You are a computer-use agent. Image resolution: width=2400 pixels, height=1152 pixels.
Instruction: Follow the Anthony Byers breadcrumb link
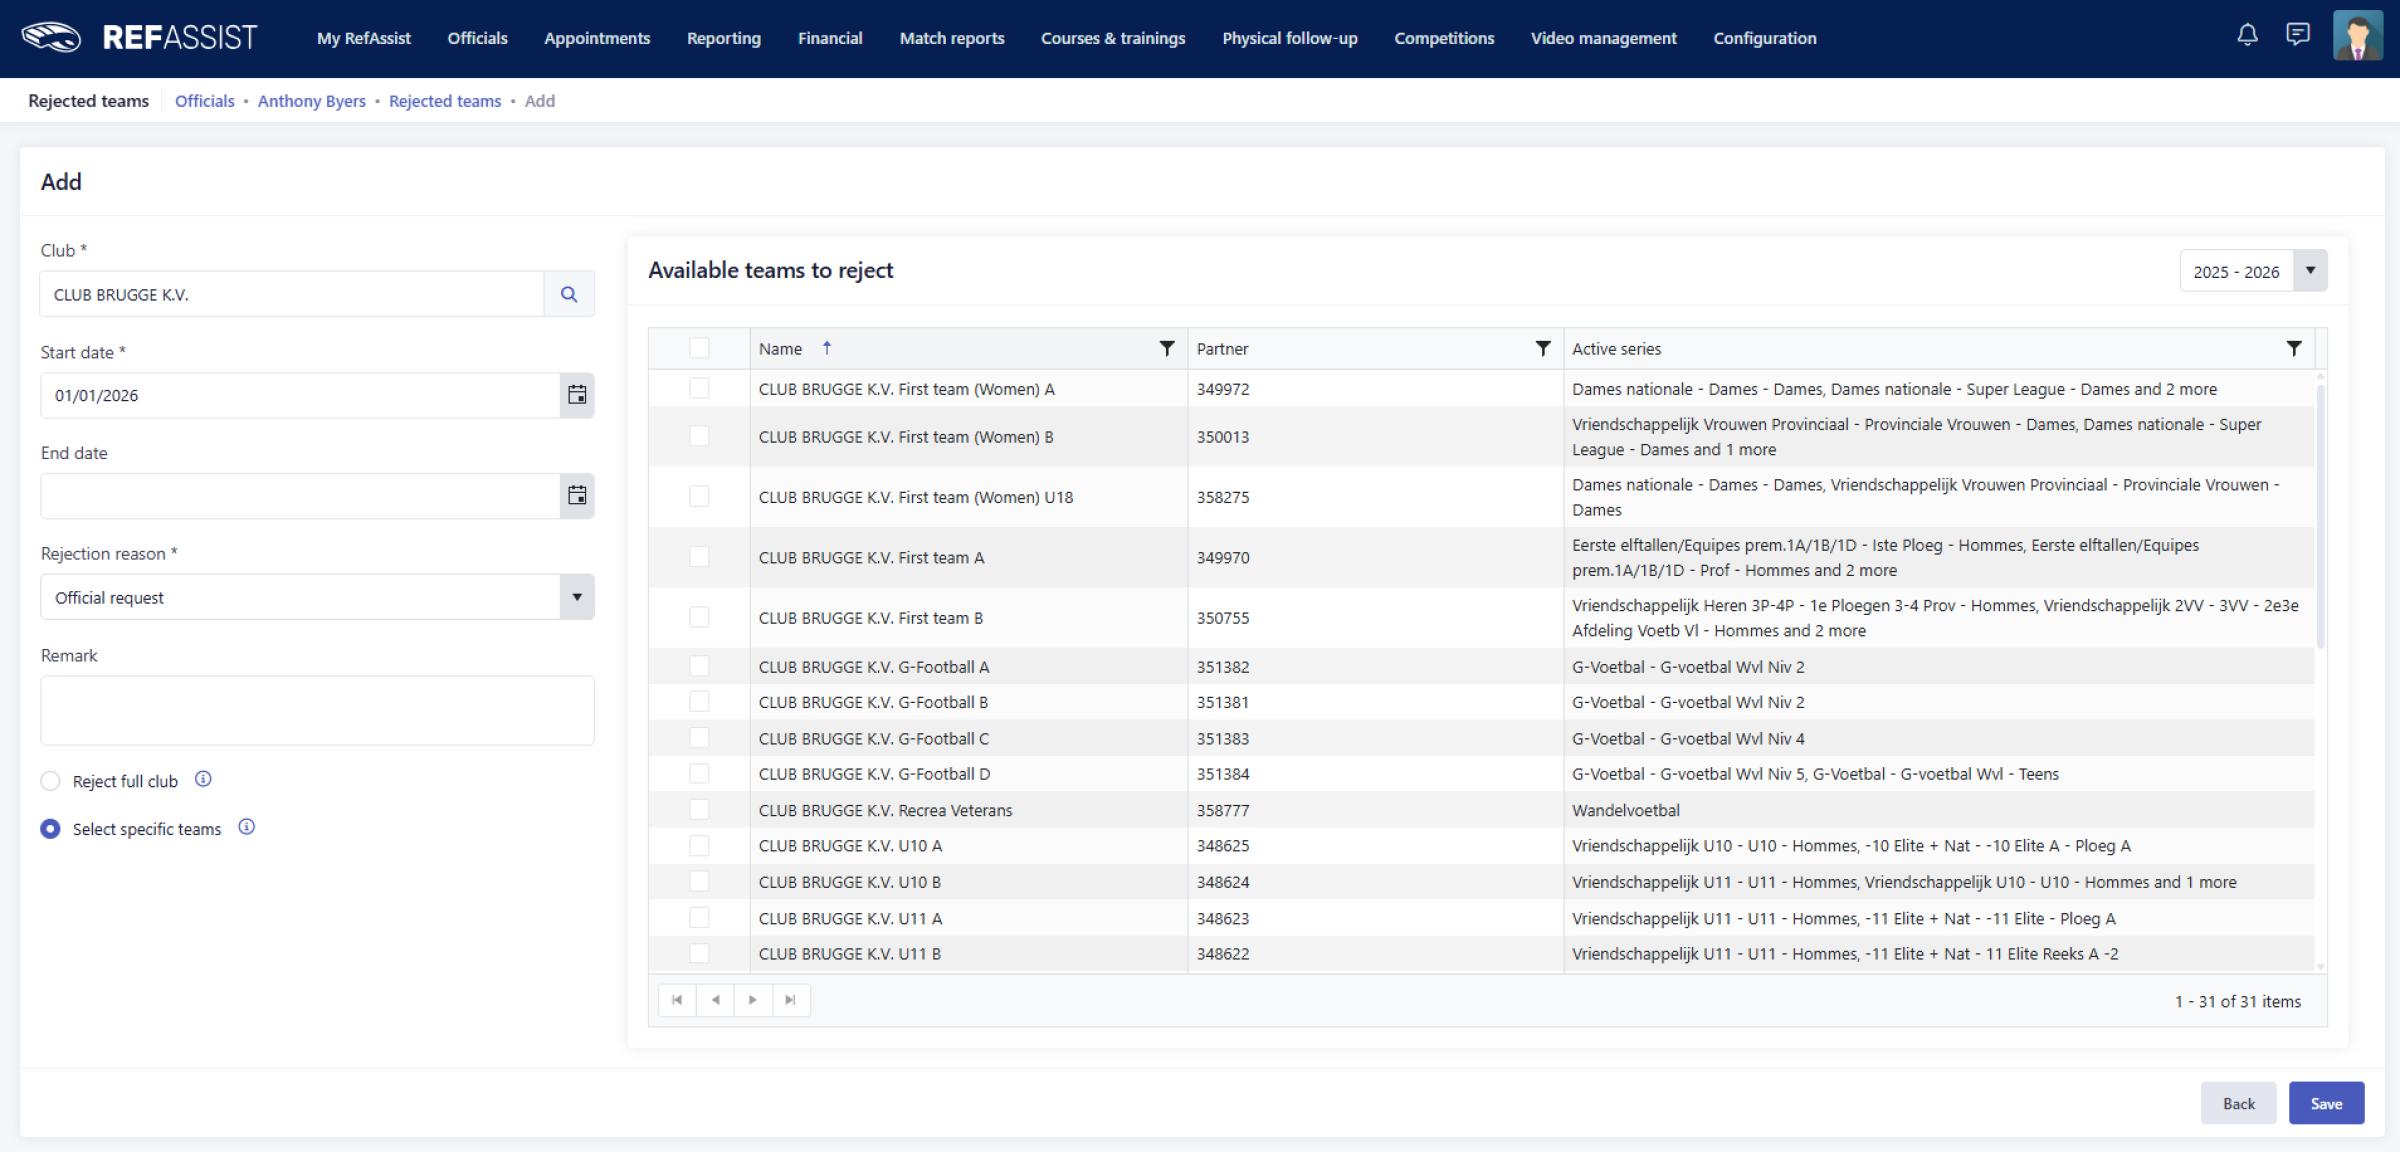point(311,101)
